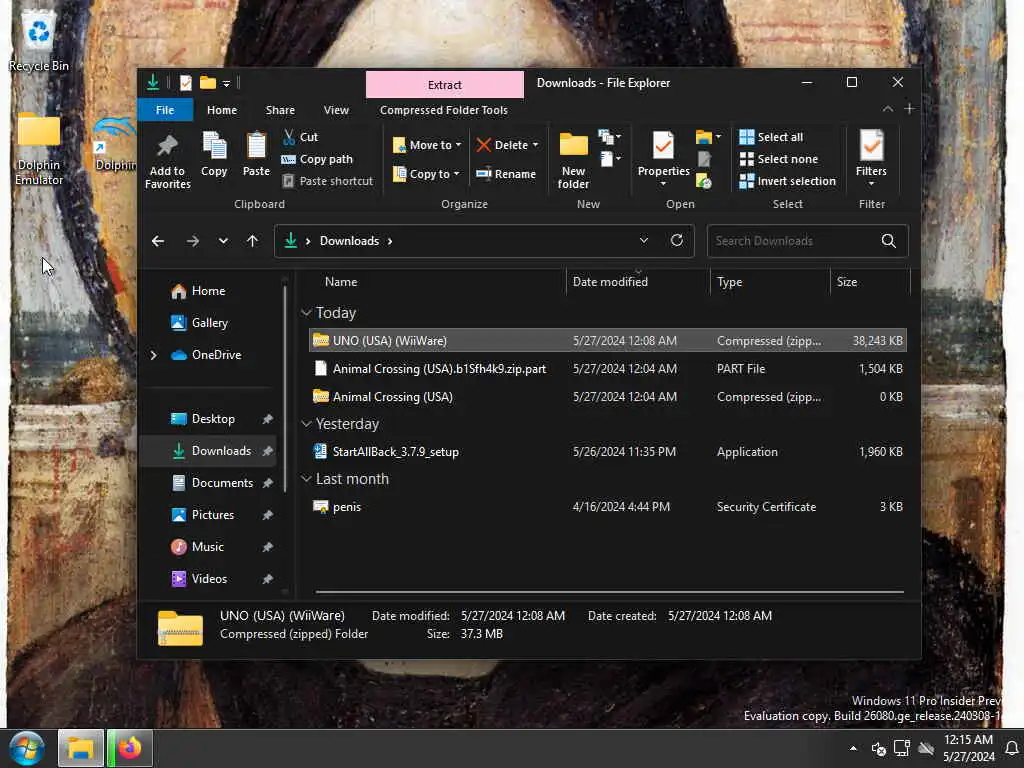Viewport: 1024px width, 768px height.
Task: Click the History icon in Open group
Action: point(704,181)
